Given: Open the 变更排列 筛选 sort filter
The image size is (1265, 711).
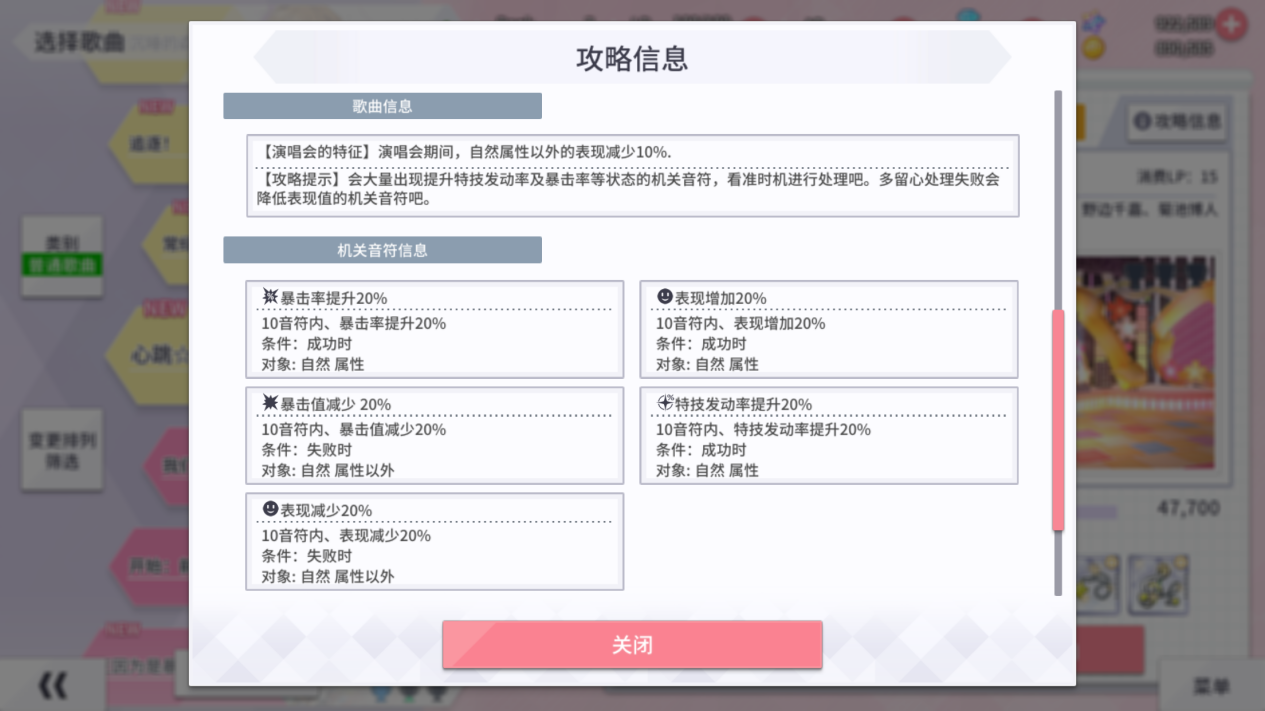Looking at the screenshot, I should 62,452.
